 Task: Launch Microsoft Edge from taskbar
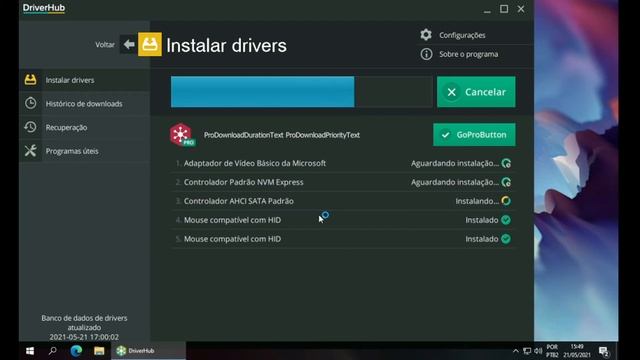tap(76, 351)
